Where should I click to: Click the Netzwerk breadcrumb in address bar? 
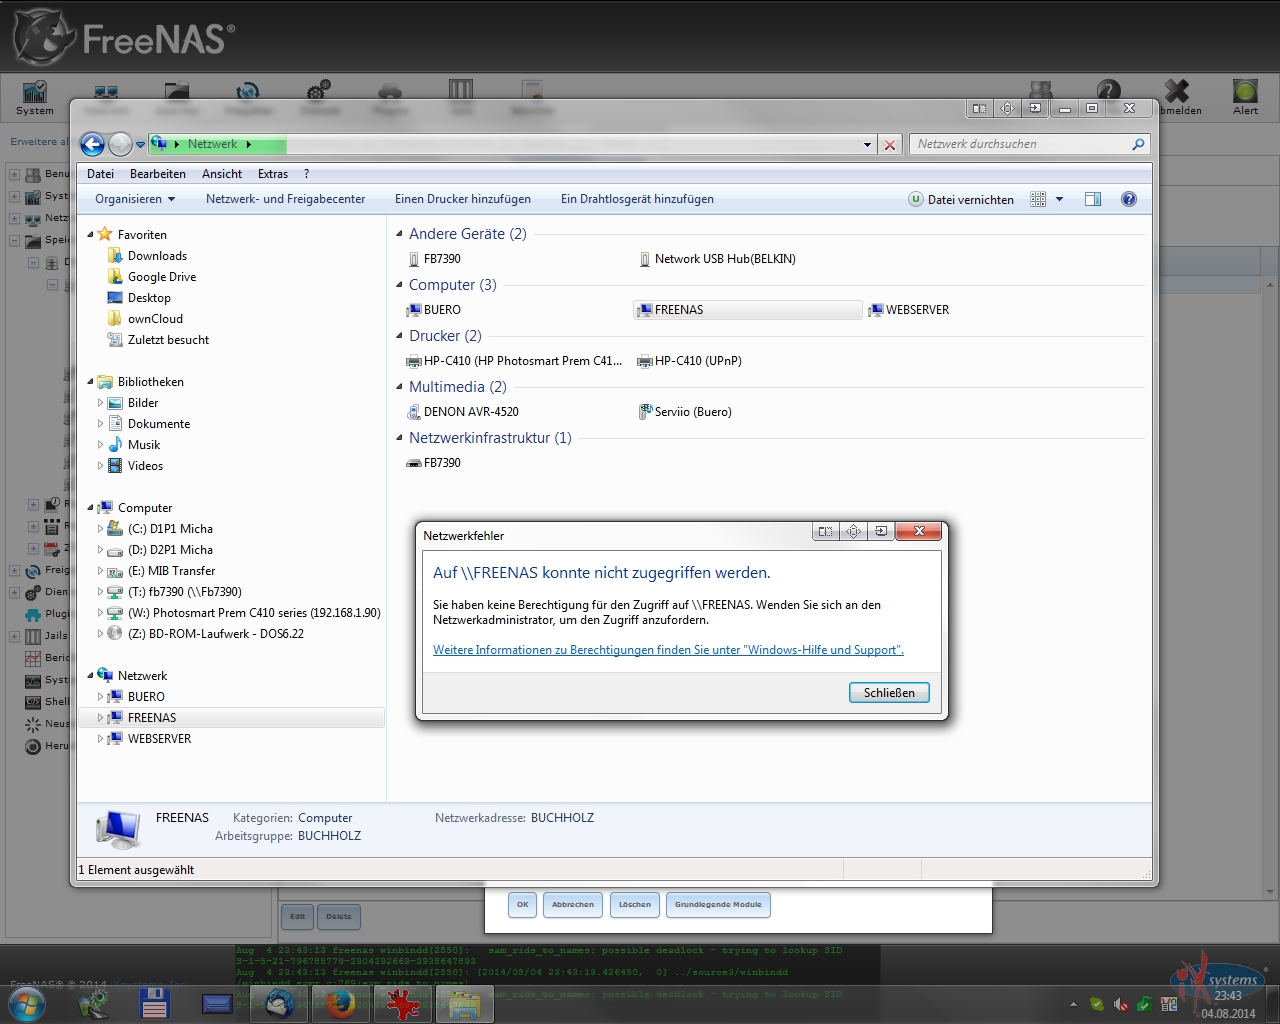pyautogui.click(x=212, y=144)
